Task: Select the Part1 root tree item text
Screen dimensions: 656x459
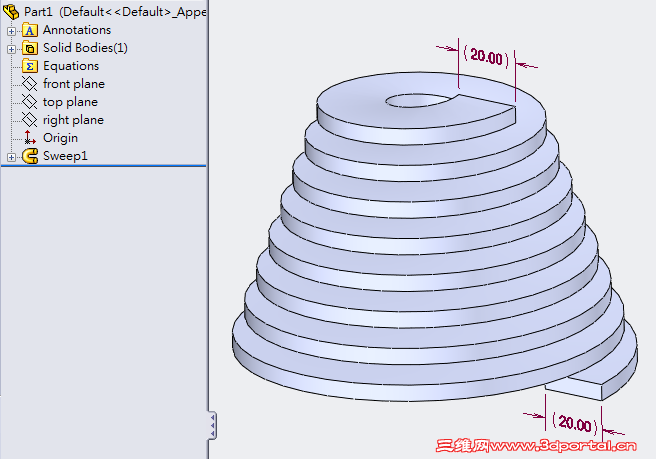Action: [x=115, y=12]
